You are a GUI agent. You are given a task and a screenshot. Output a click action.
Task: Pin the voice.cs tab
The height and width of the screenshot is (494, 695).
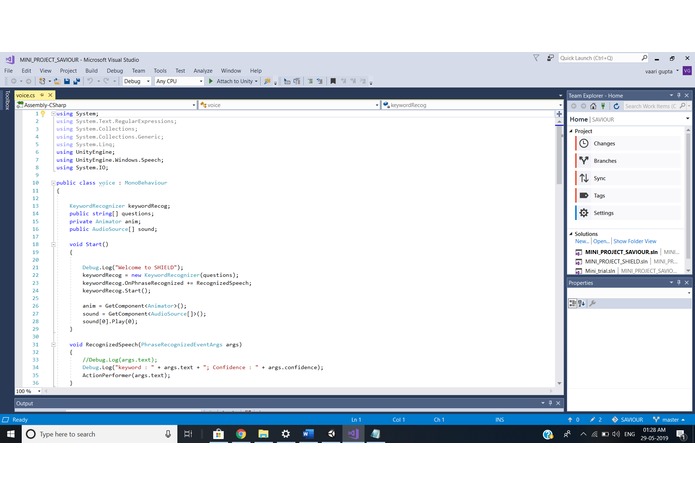click(43, 95)
